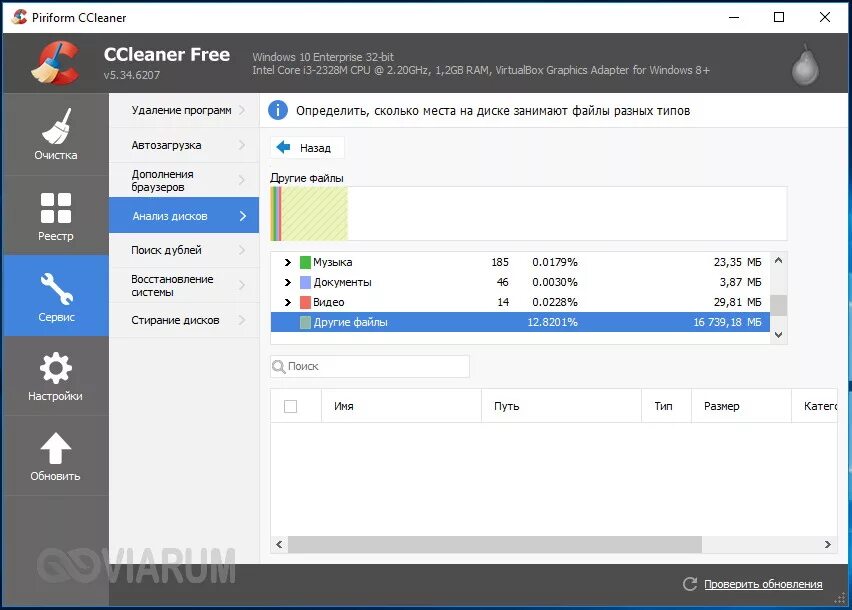Click the search magnifier icon

(279, 367)
